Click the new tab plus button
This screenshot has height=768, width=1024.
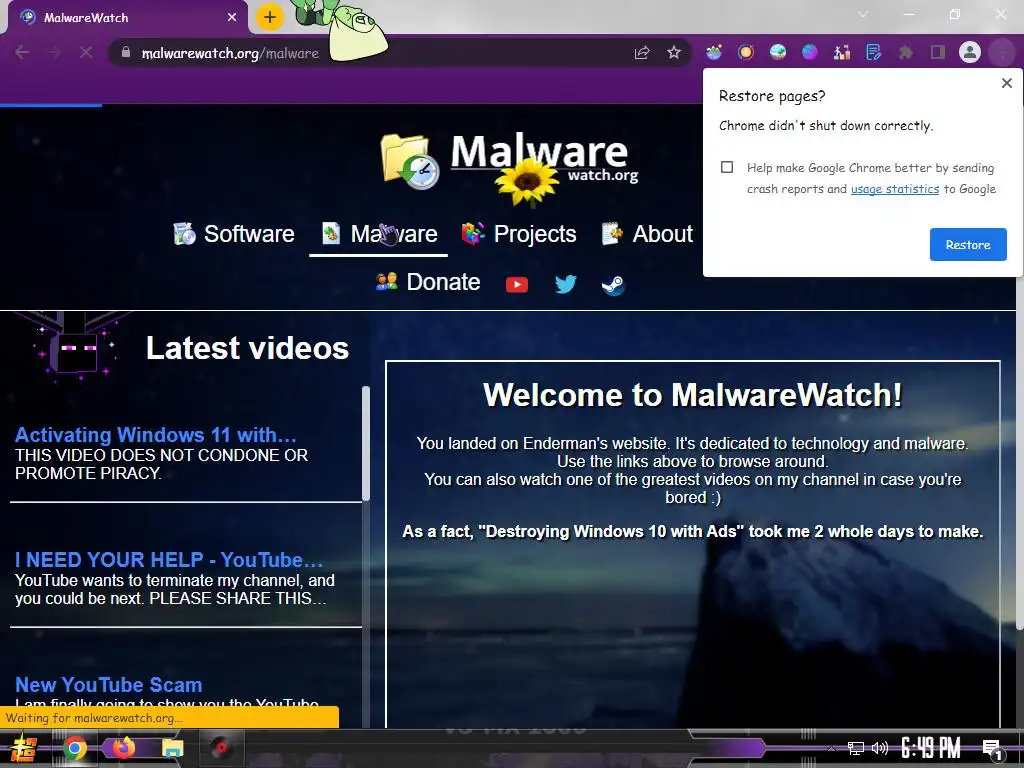[x=269, y=18]
